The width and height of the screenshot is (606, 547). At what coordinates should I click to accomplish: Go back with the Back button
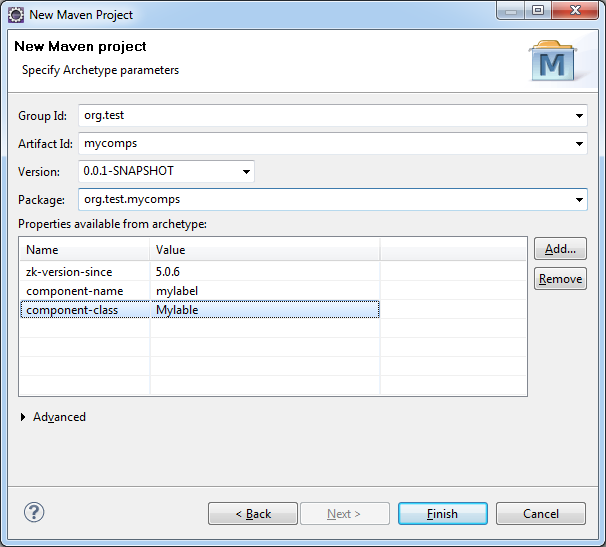253,514
